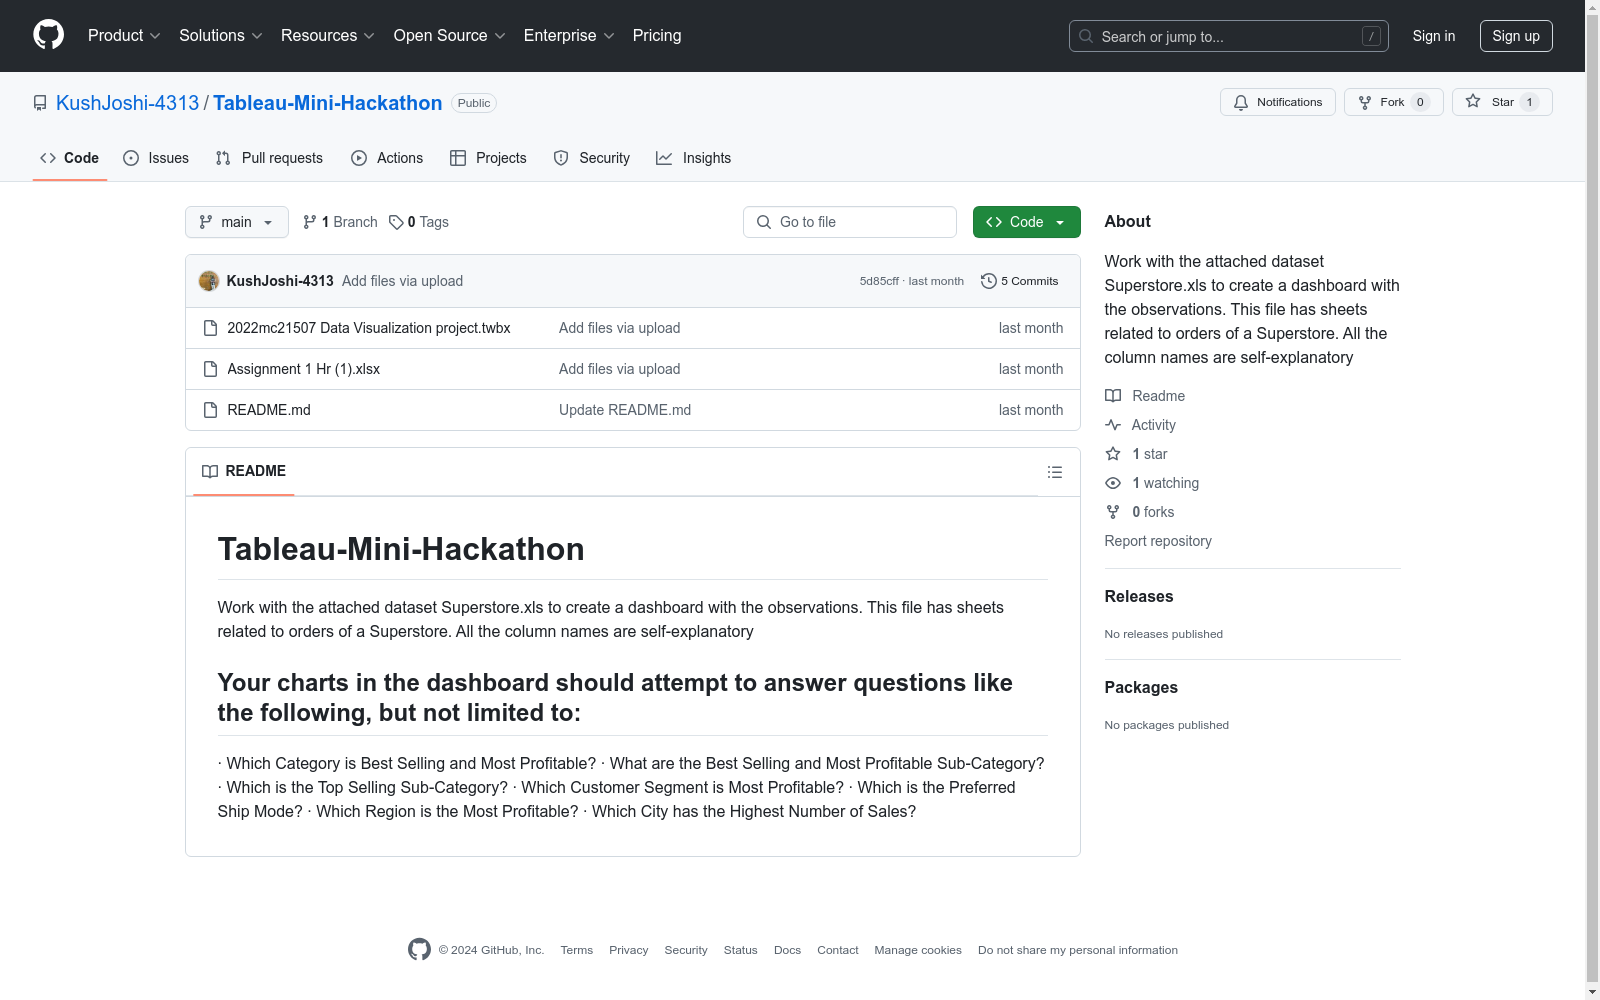This screenshot has height=1000, width=1600.
Task: Click Manage cookies in the footer
Action: coord(918,950)
